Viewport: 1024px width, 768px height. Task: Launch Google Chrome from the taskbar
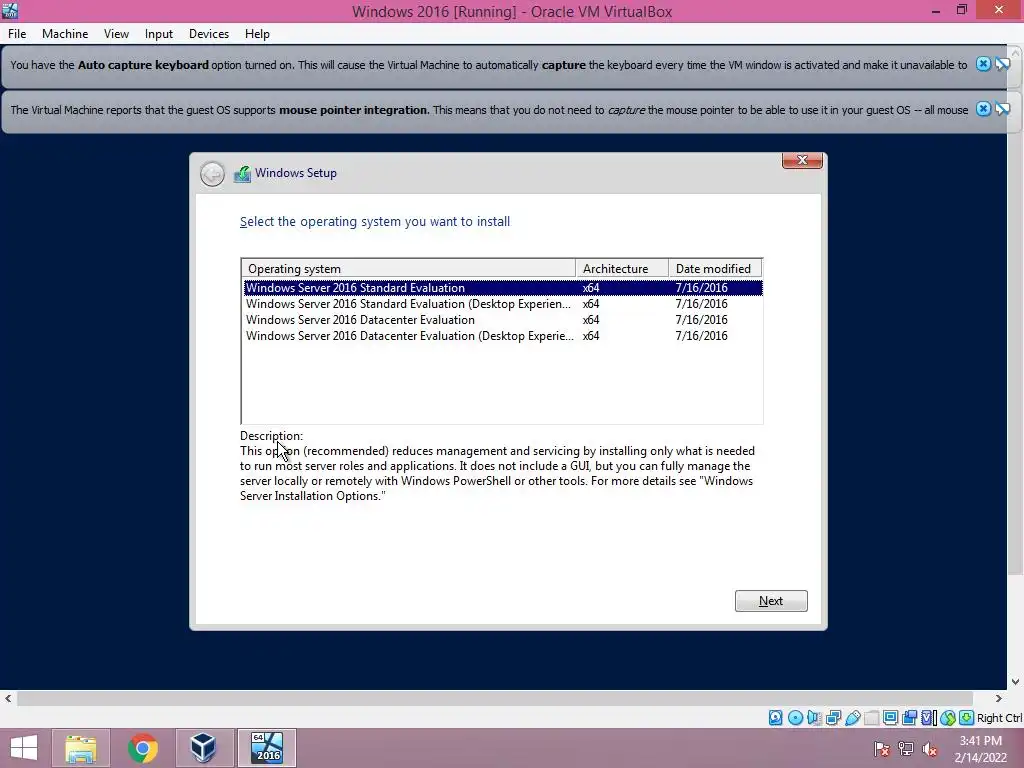[x=142, y=748]
